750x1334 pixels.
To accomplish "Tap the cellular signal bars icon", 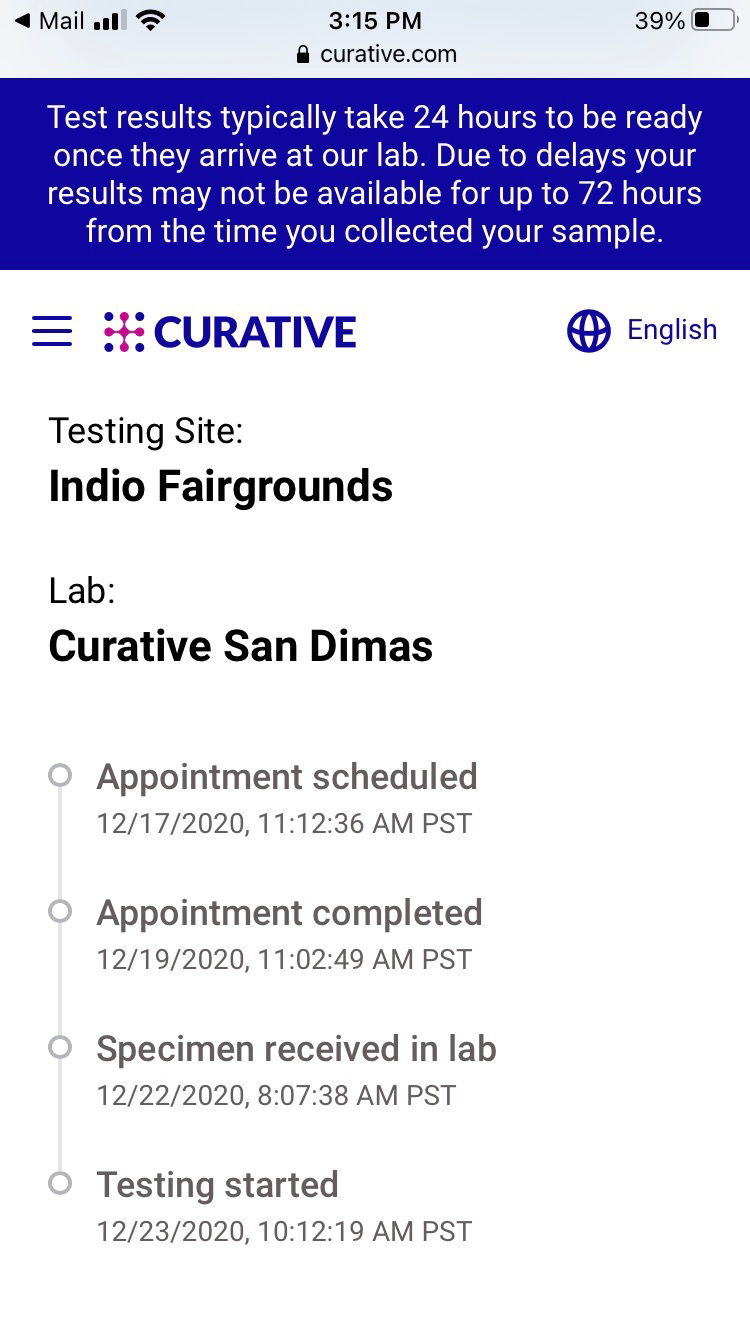I will 109,20.
